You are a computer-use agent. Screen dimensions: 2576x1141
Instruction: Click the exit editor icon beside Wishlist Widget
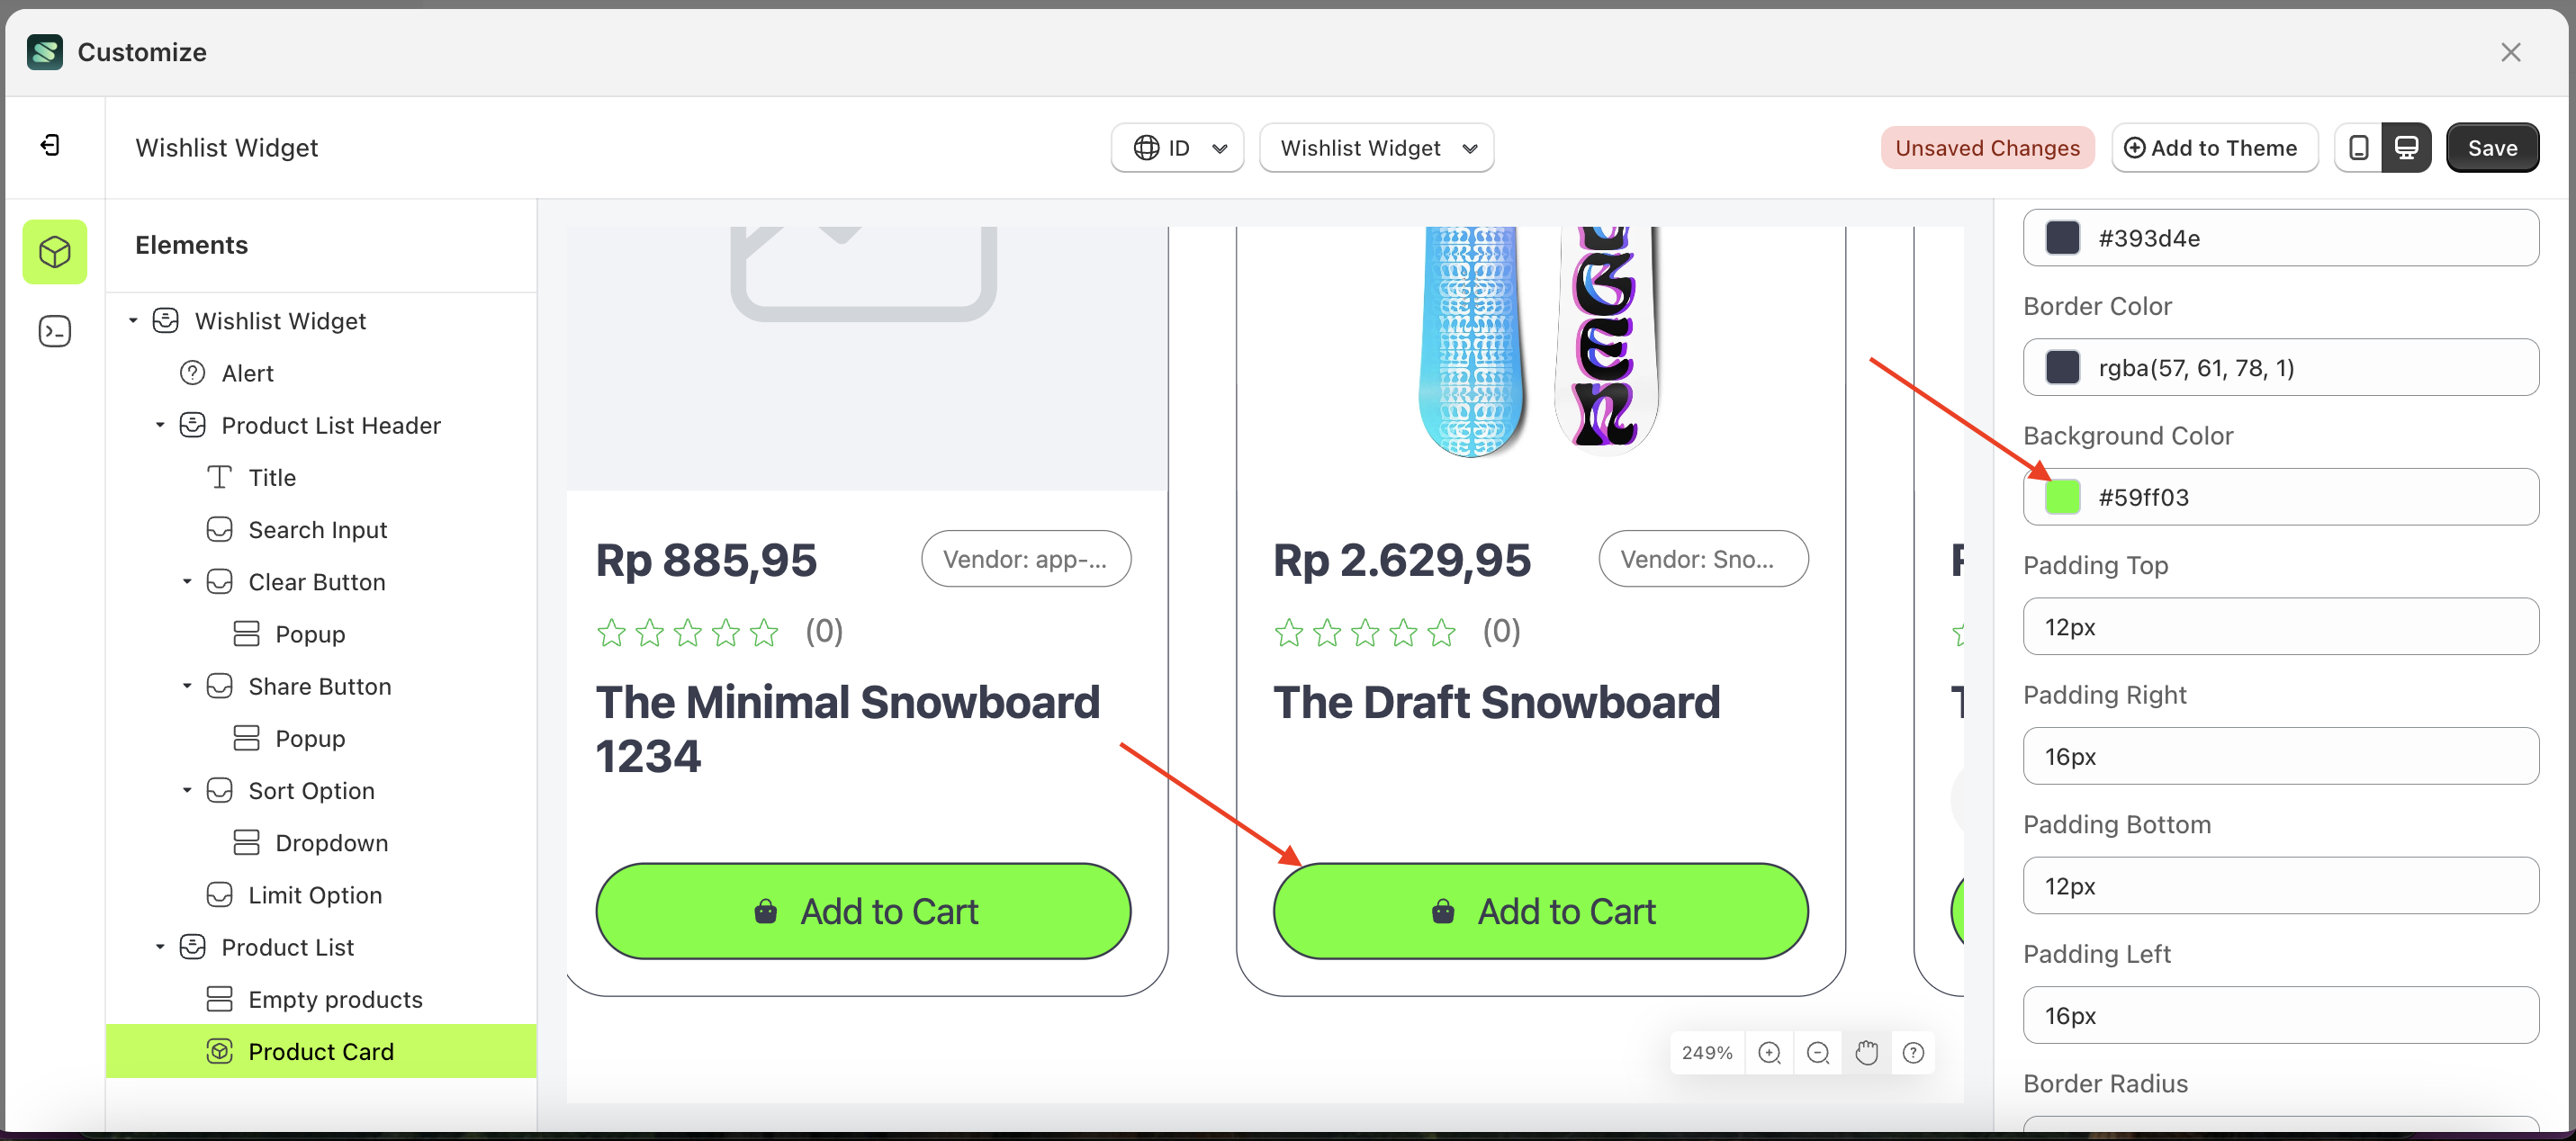52,145
